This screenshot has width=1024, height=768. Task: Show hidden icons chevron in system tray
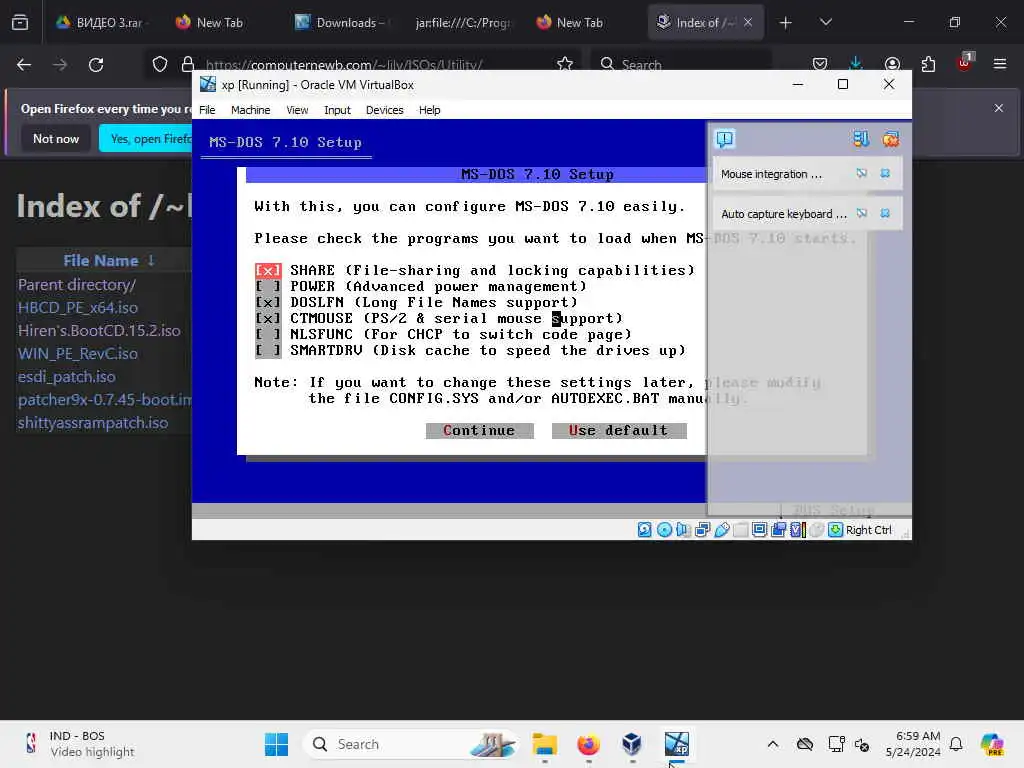pos(773,744)
